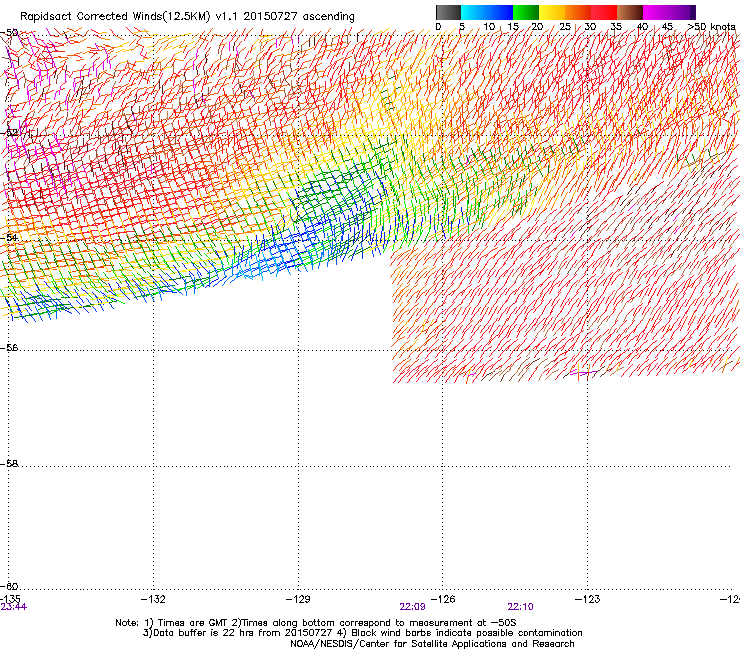Click the green 15-20 knots color band
Image resolution: width=740 pixels, height=650 pixels.
(526, 12)
